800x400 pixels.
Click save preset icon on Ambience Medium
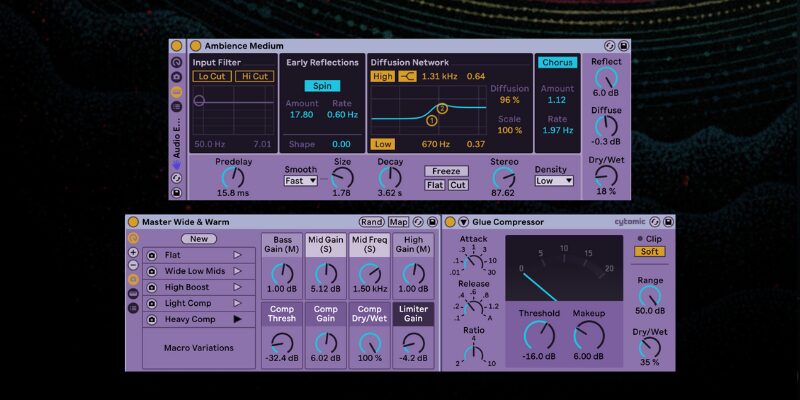[x=623, y=46]
